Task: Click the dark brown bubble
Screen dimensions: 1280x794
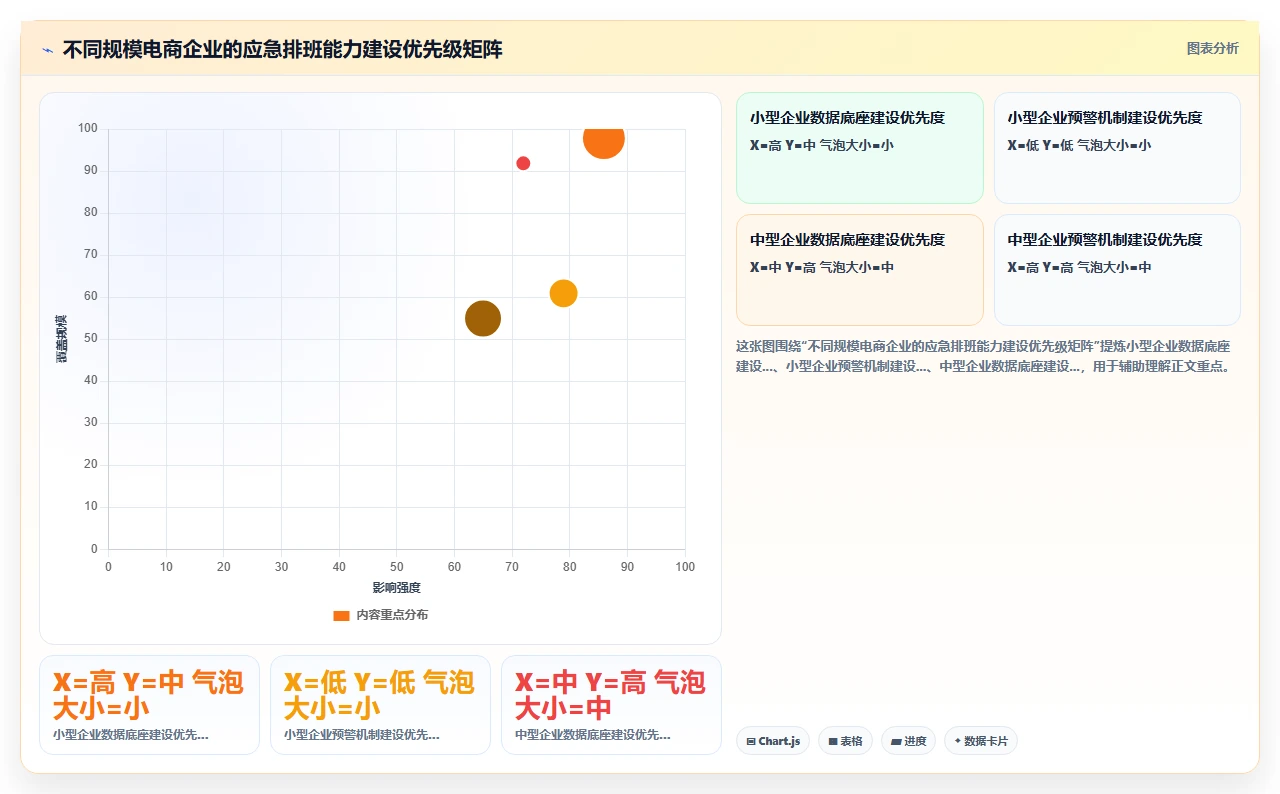Action: click(x=483, y=318)
